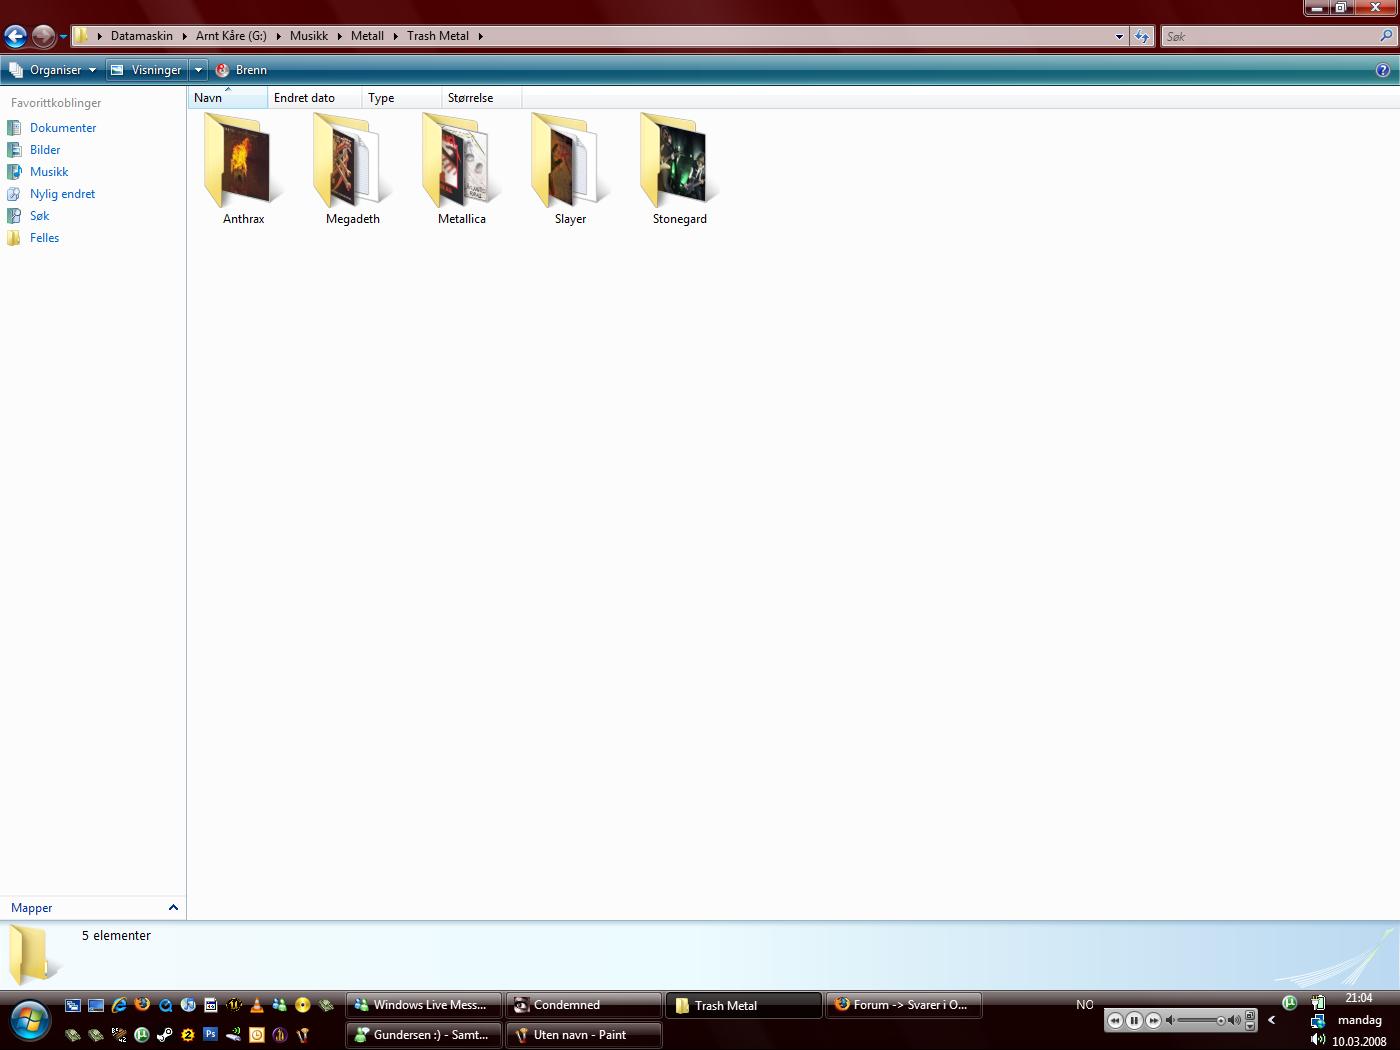Navigate to Musikk in the breadcrumb path
Screen dimensions: 1400x1050
pos(309,36)
